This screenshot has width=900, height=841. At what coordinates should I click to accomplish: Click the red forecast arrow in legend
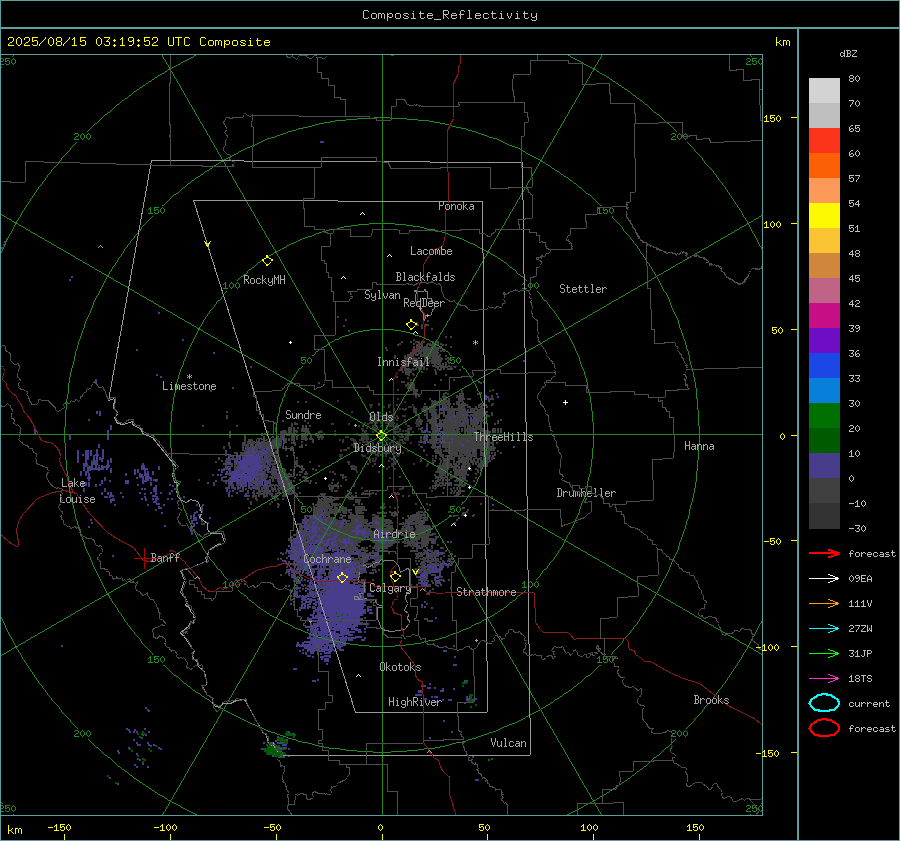(824, 553)
